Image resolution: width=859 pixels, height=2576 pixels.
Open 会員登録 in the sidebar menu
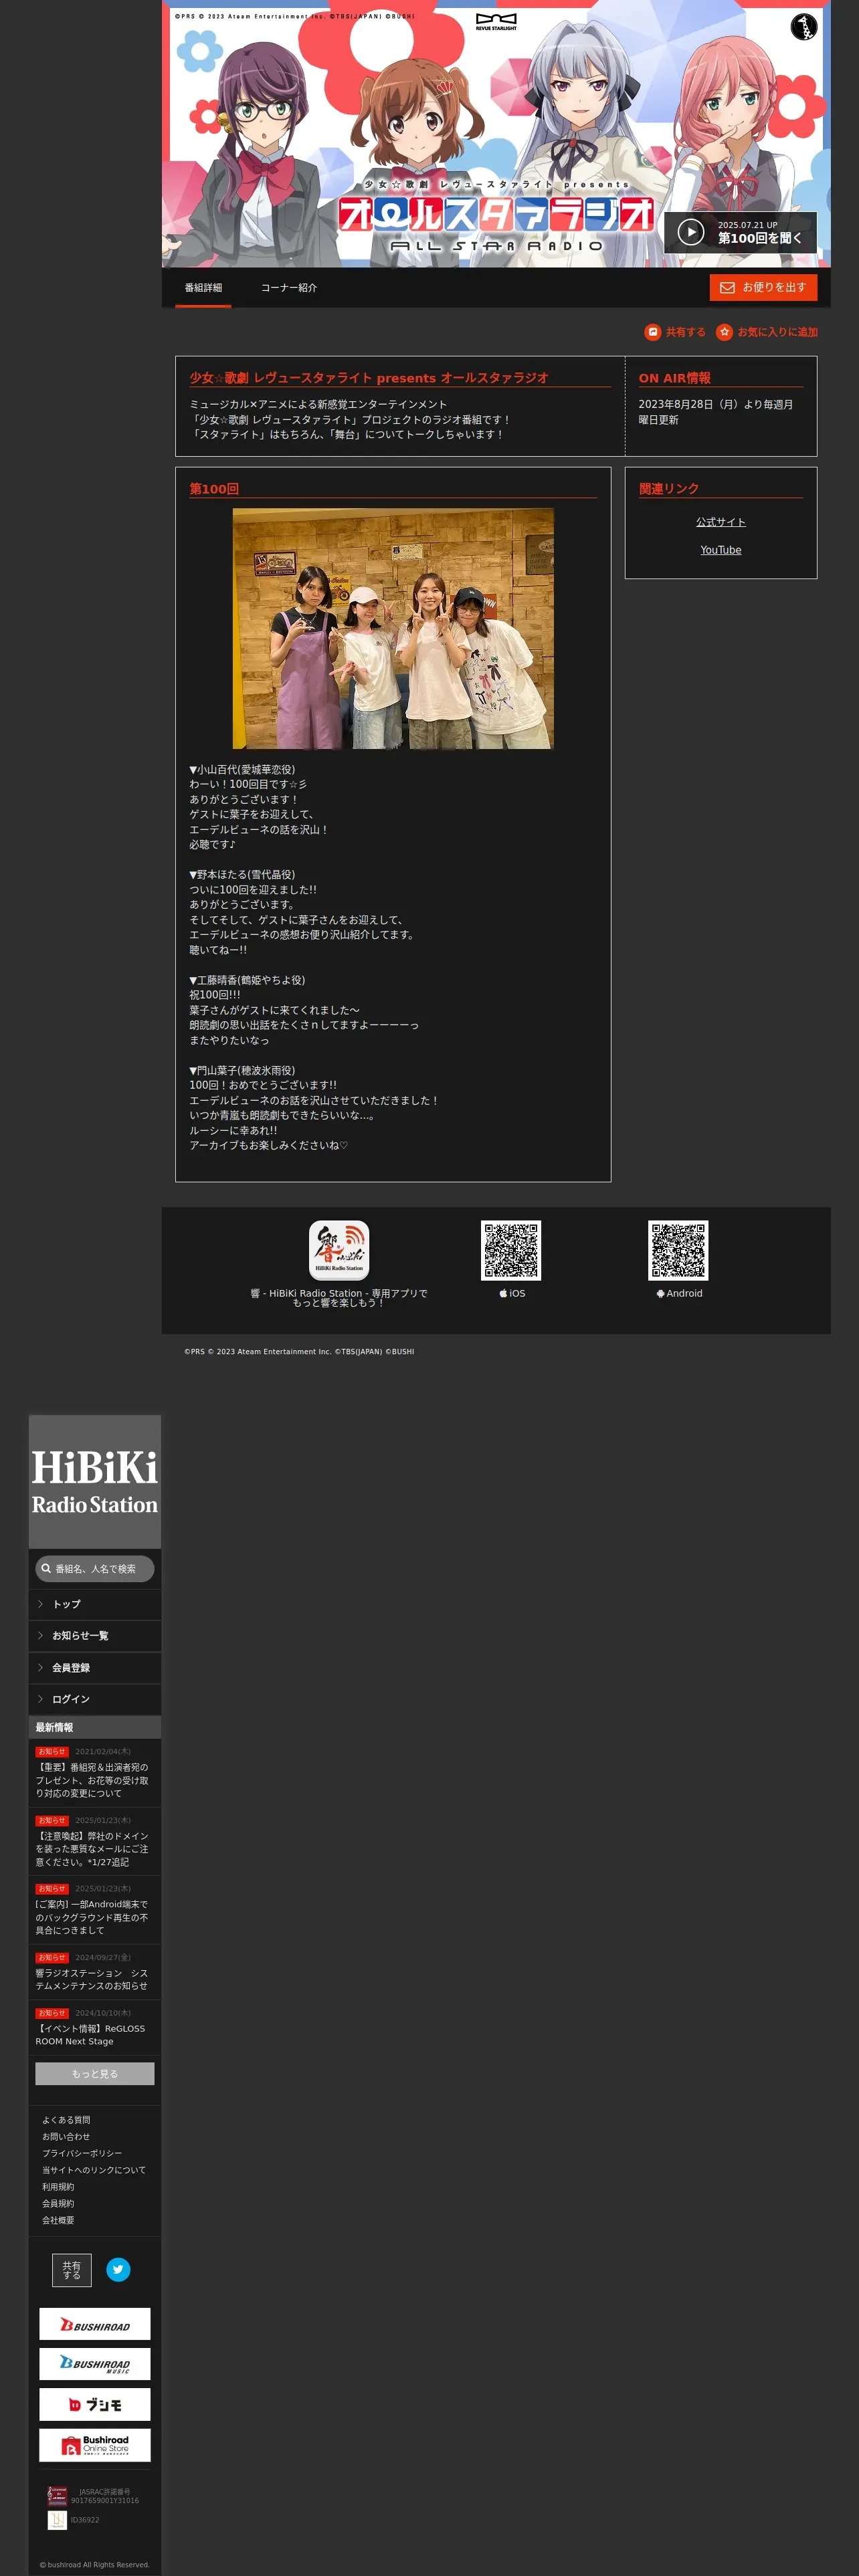tap(95, 1668)
